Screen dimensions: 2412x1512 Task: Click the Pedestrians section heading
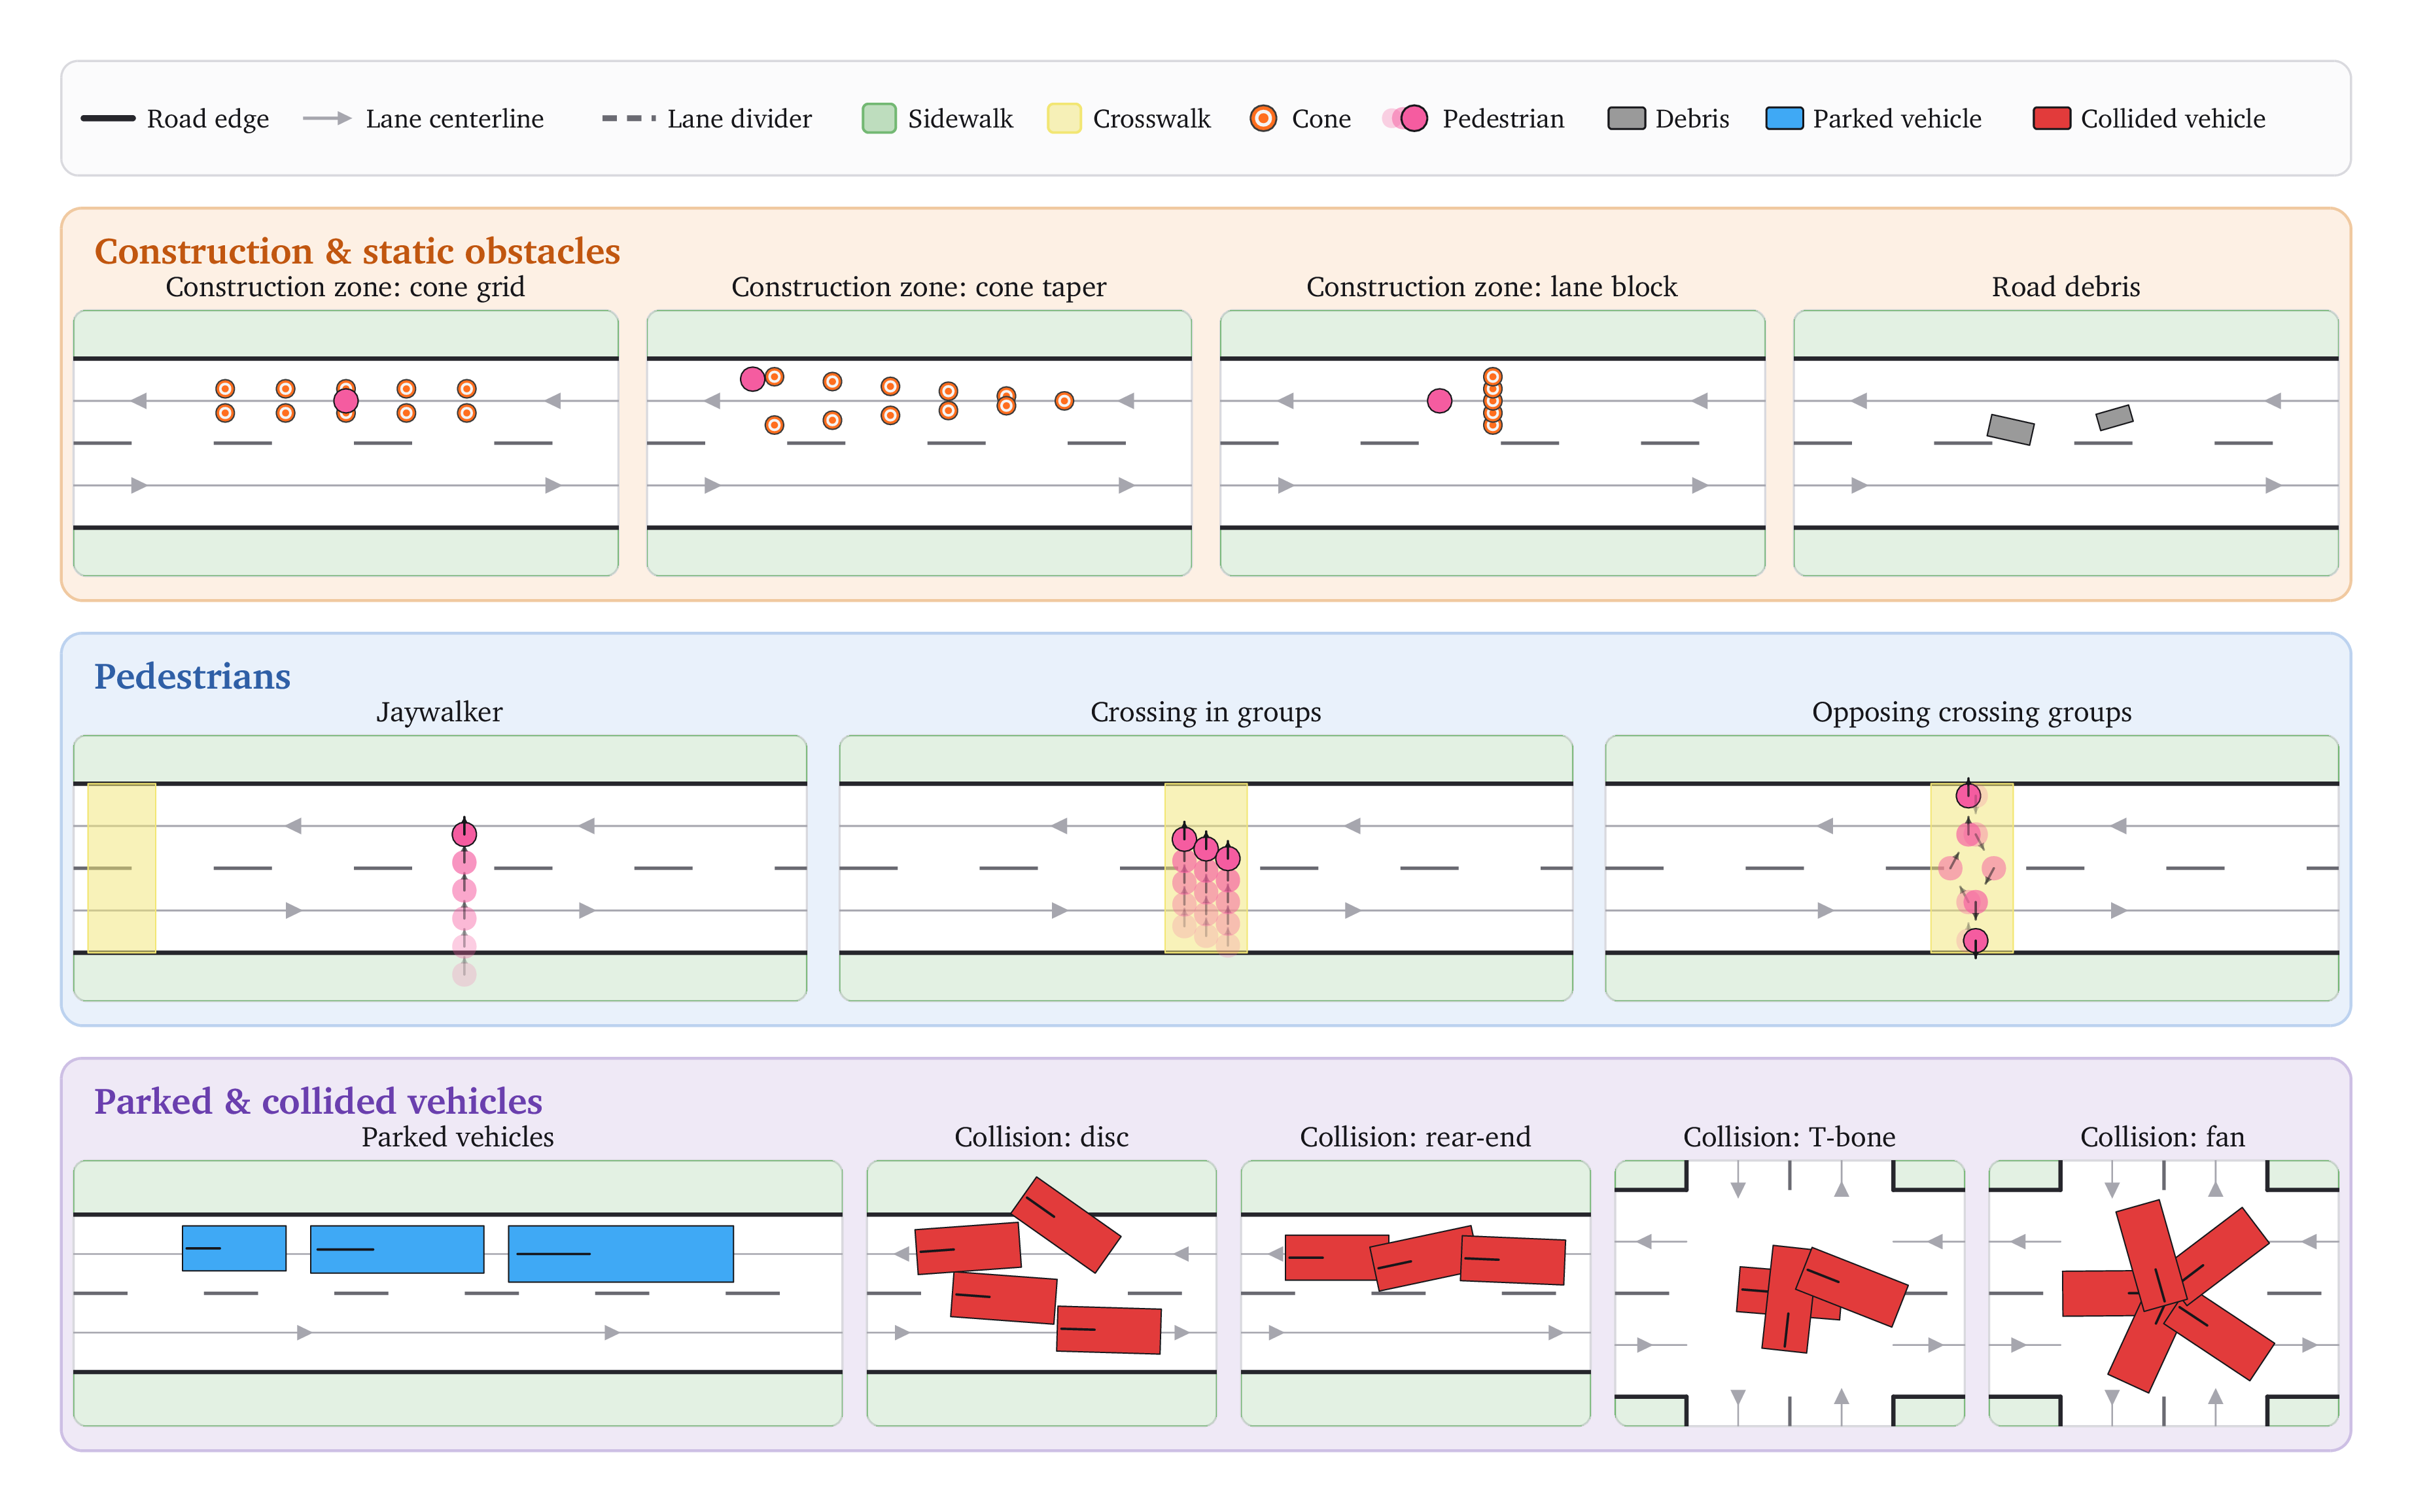[192, 676]
